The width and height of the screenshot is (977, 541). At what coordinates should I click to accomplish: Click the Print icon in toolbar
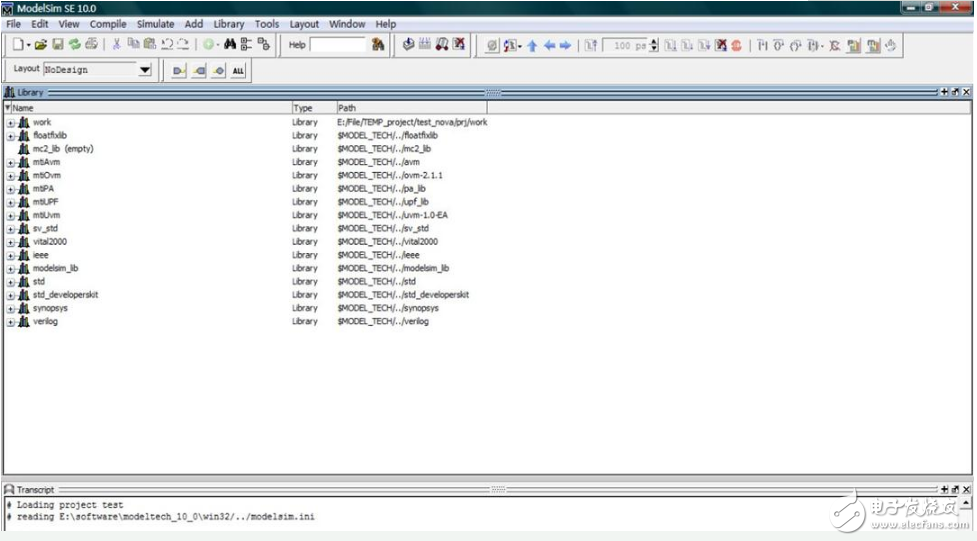pos(92,45)
